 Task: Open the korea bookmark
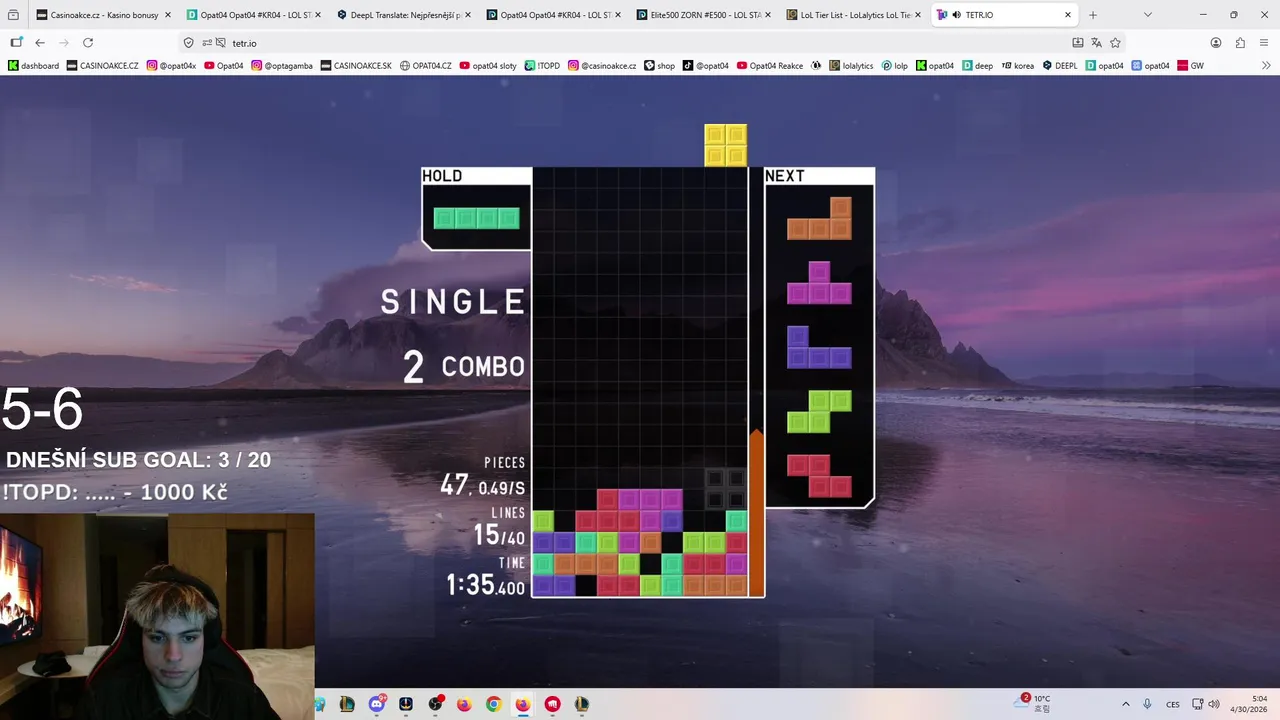click(1017, 66)
